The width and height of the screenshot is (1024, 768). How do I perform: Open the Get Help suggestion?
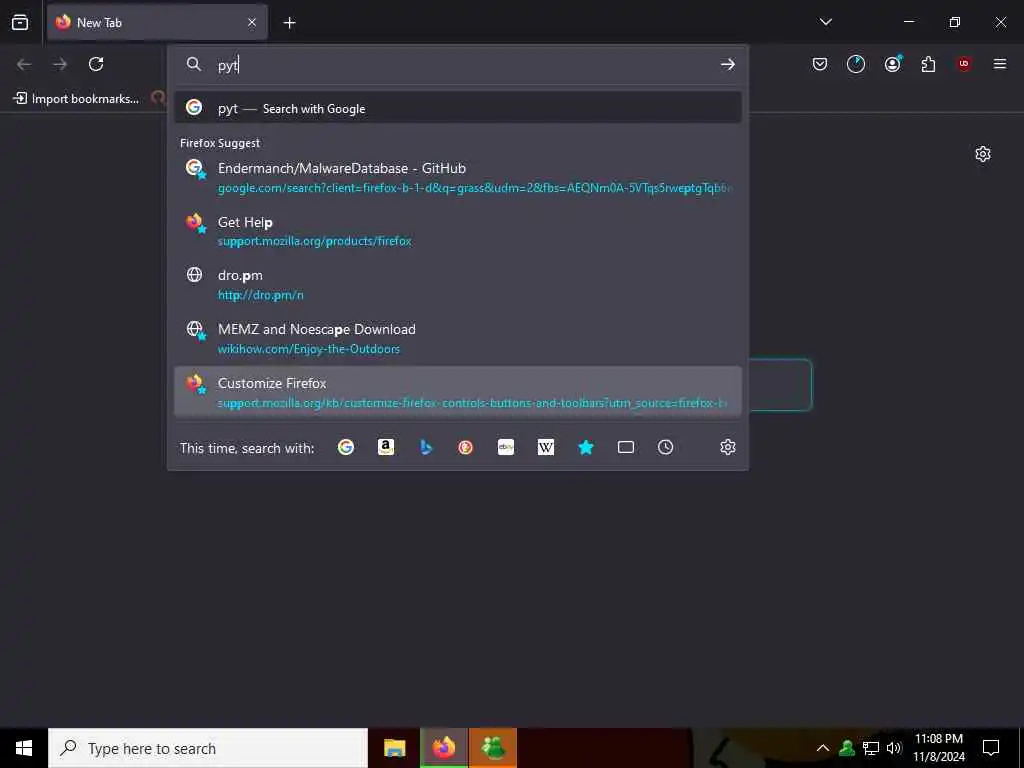point(458,231)
